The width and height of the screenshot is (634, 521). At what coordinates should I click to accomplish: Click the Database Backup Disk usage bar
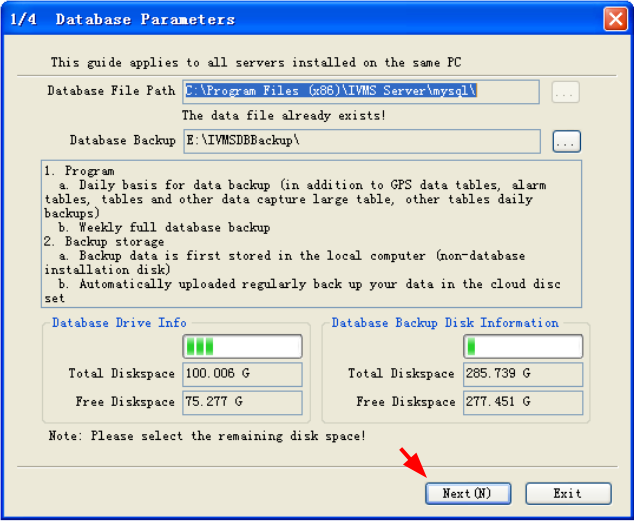523,347
